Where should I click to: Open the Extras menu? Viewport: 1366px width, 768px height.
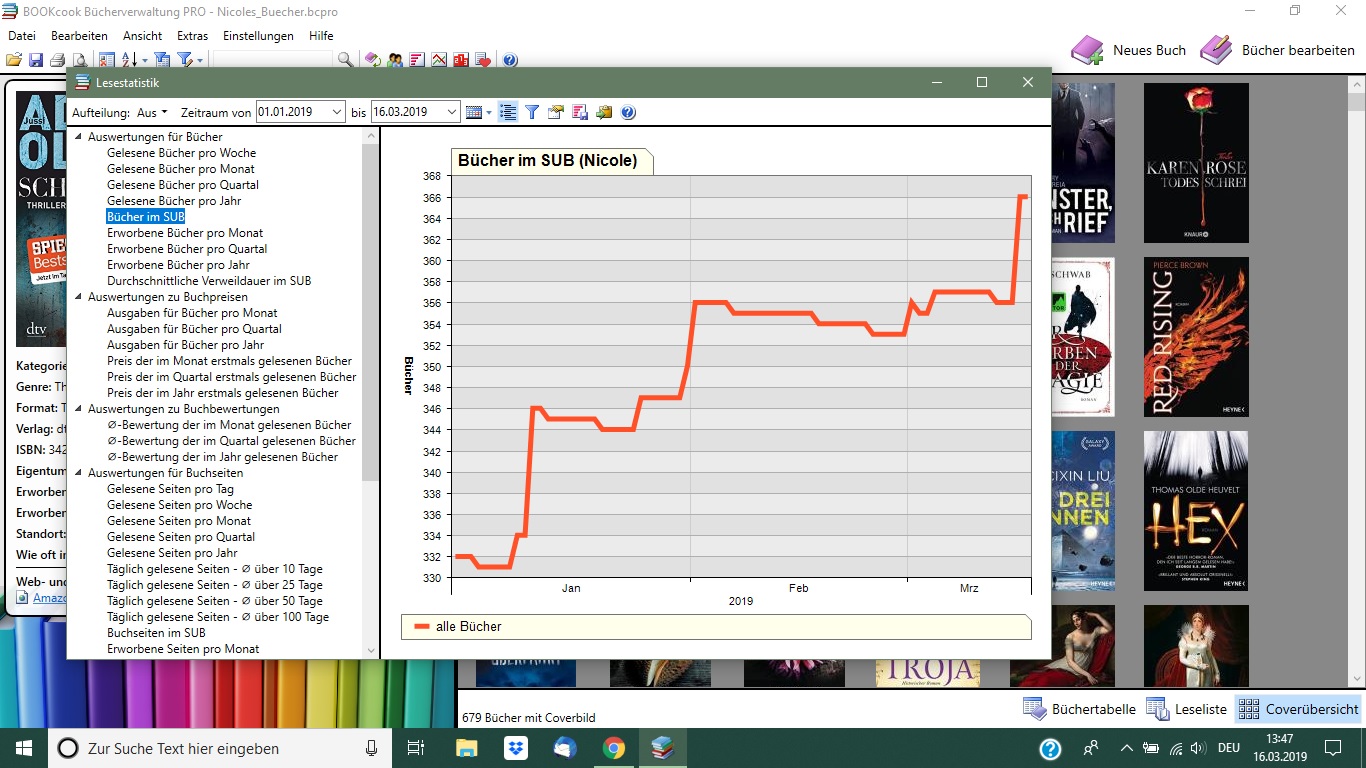point(192,36)
